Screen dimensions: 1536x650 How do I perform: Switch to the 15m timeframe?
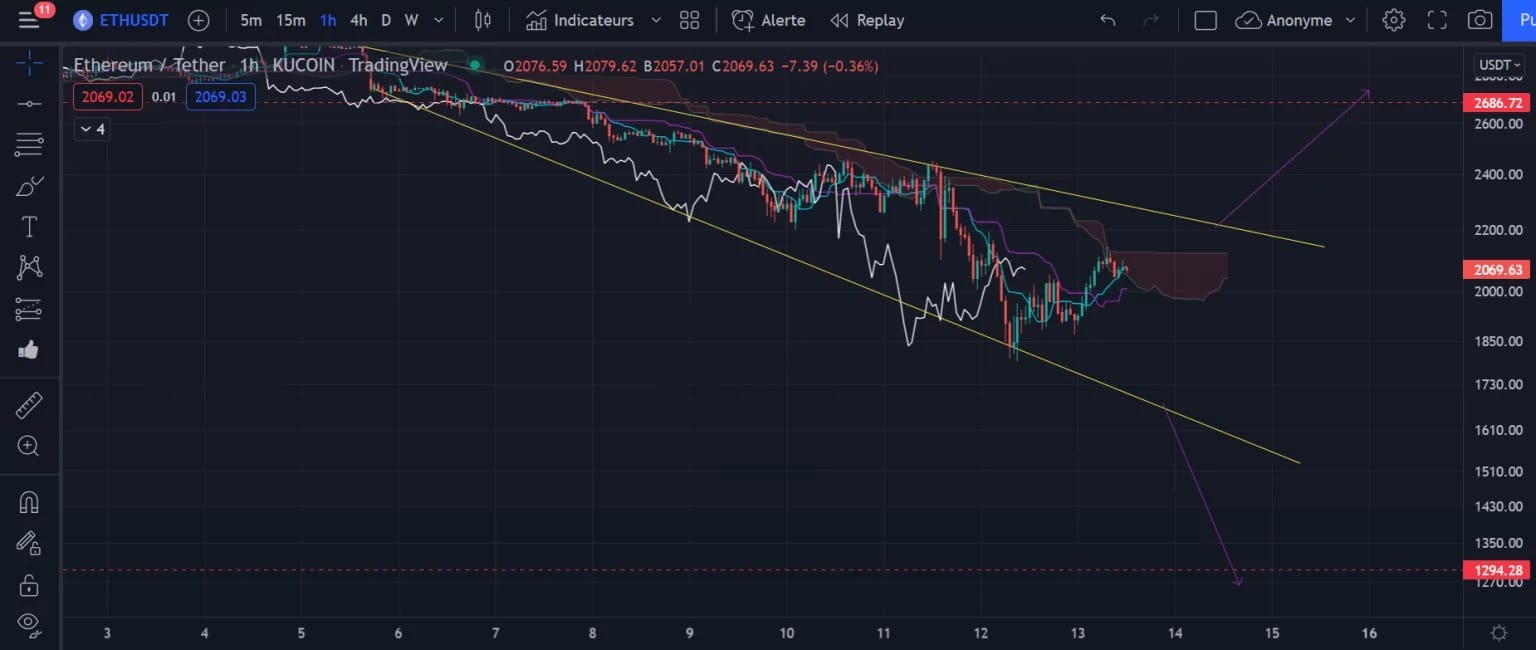291,20
